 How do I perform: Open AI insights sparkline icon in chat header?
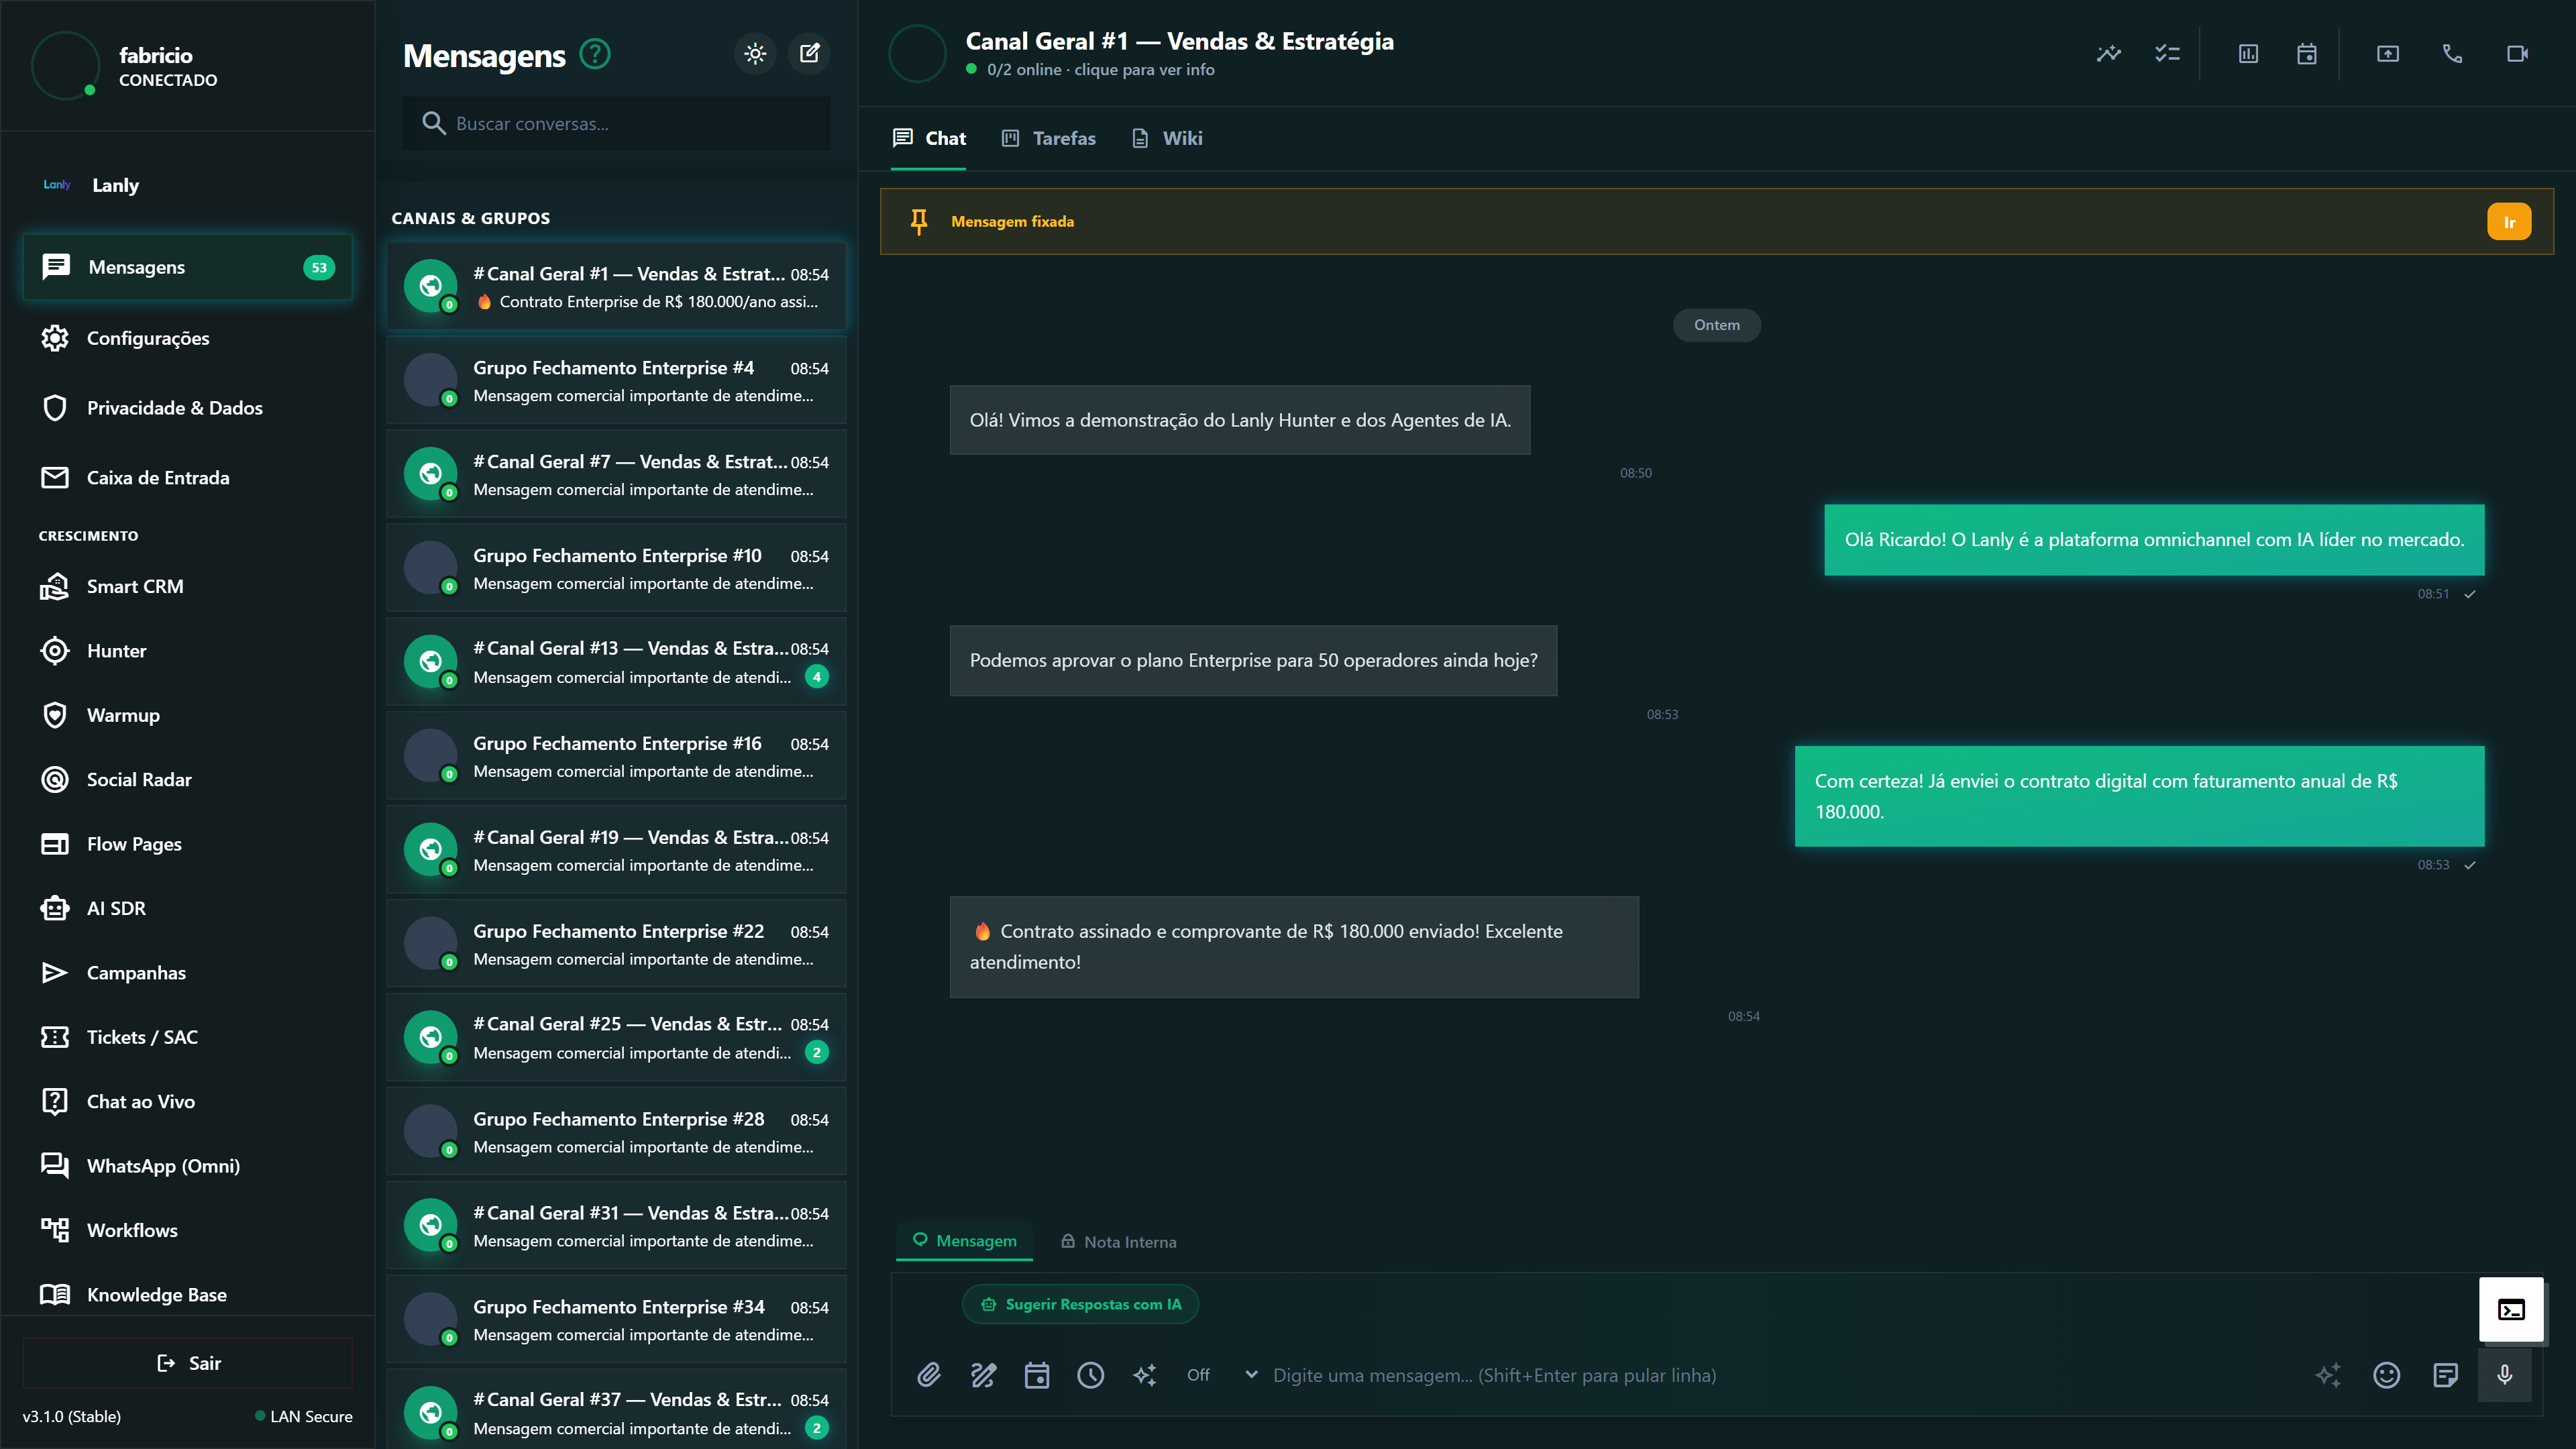tap(2108, 54)
